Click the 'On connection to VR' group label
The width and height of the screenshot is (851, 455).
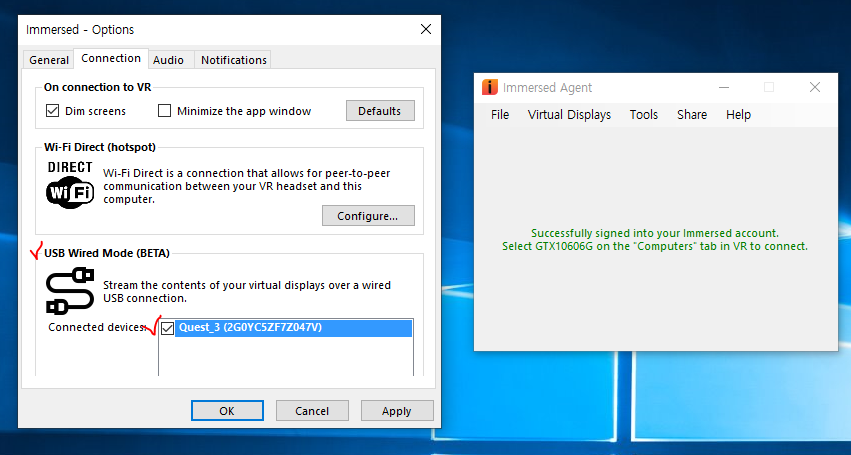coord(98,87)
